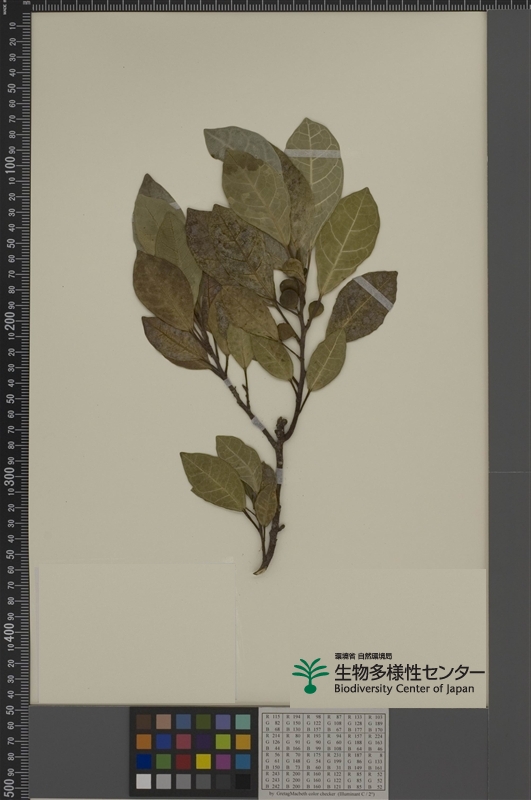This screenshot has height=800, width=531.
Task: Click the tape strip on the topmost leaf
Action: [x=313, y=153]
